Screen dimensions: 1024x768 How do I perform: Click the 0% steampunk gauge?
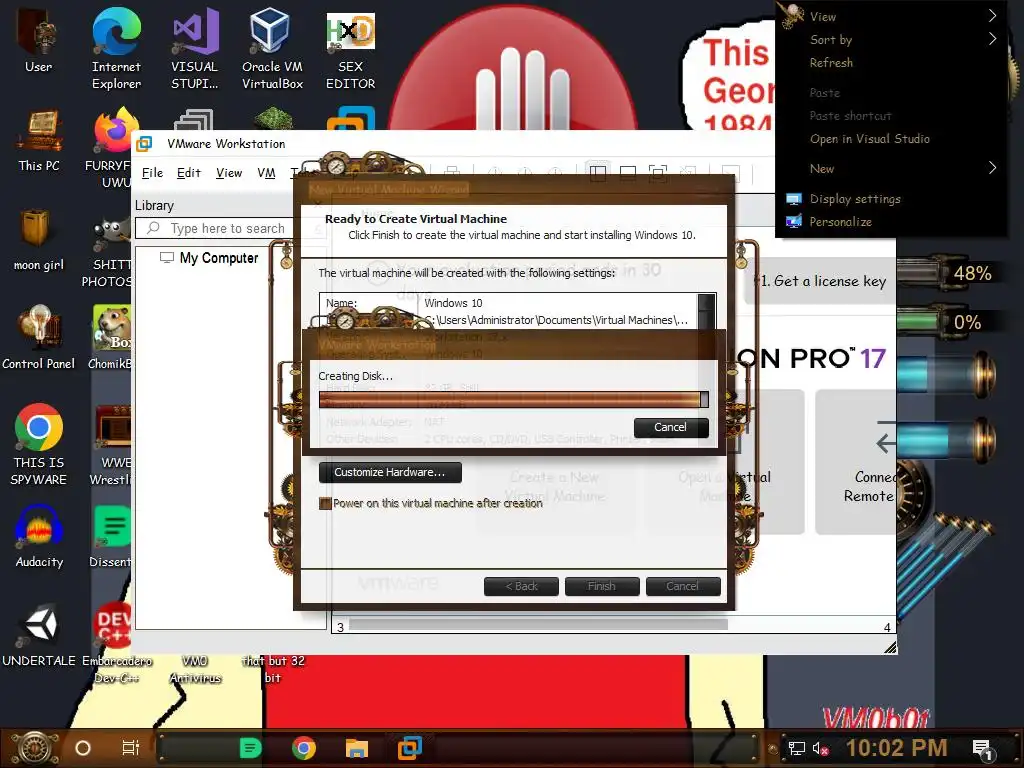(x=948, y=322)
